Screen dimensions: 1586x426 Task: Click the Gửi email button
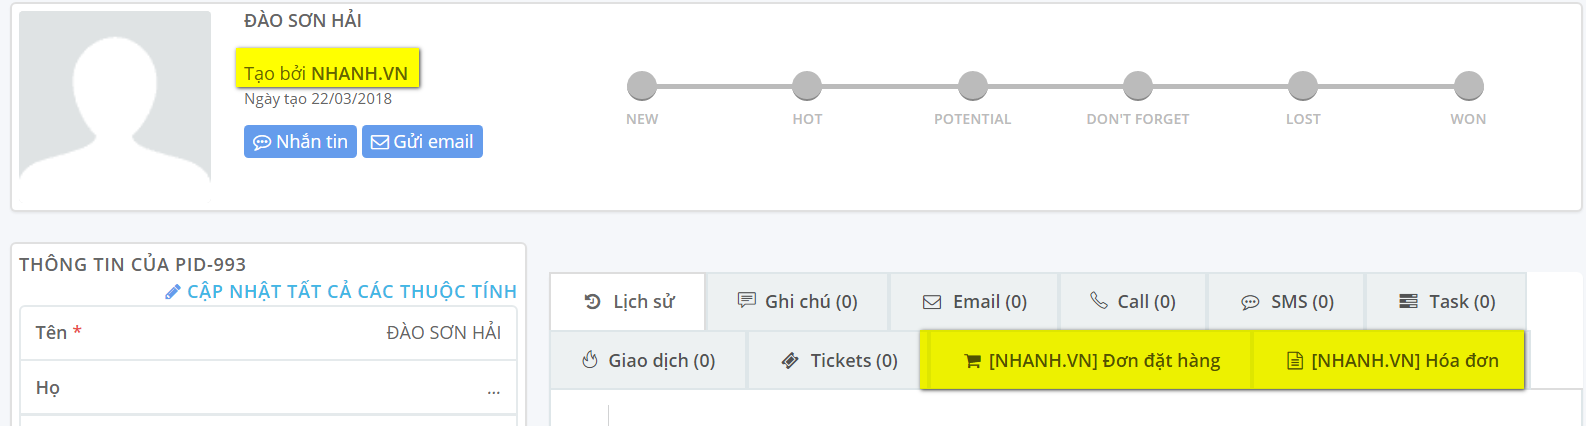422,141
